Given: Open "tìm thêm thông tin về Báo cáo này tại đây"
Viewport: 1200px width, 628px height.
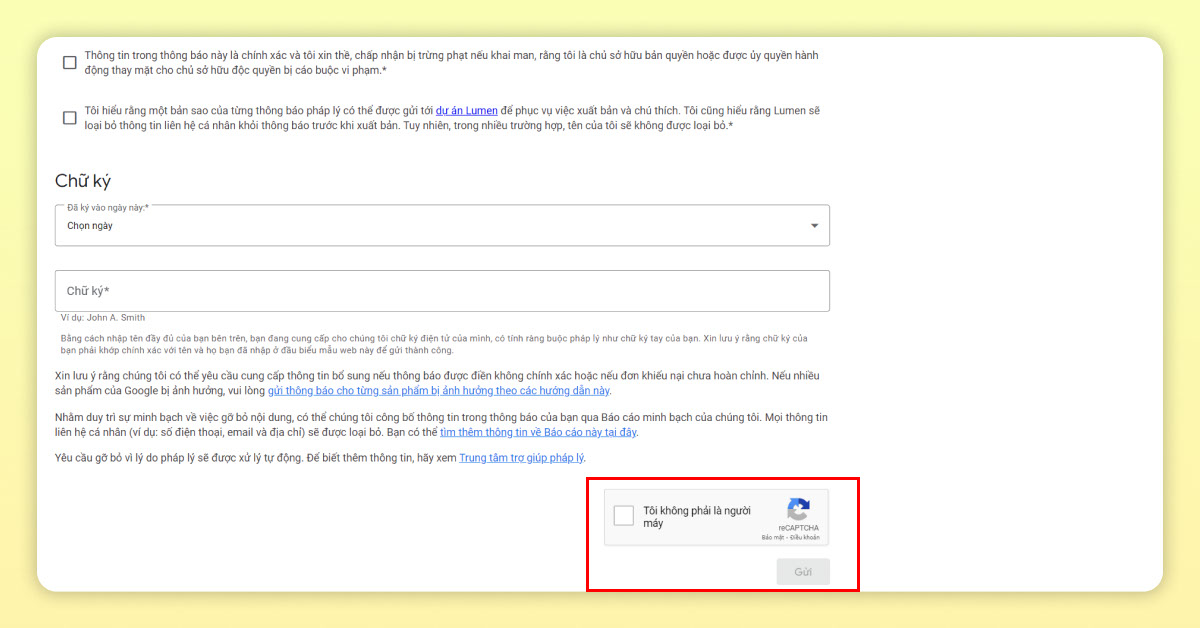Looking at the screenshot, I should [538, 433].
